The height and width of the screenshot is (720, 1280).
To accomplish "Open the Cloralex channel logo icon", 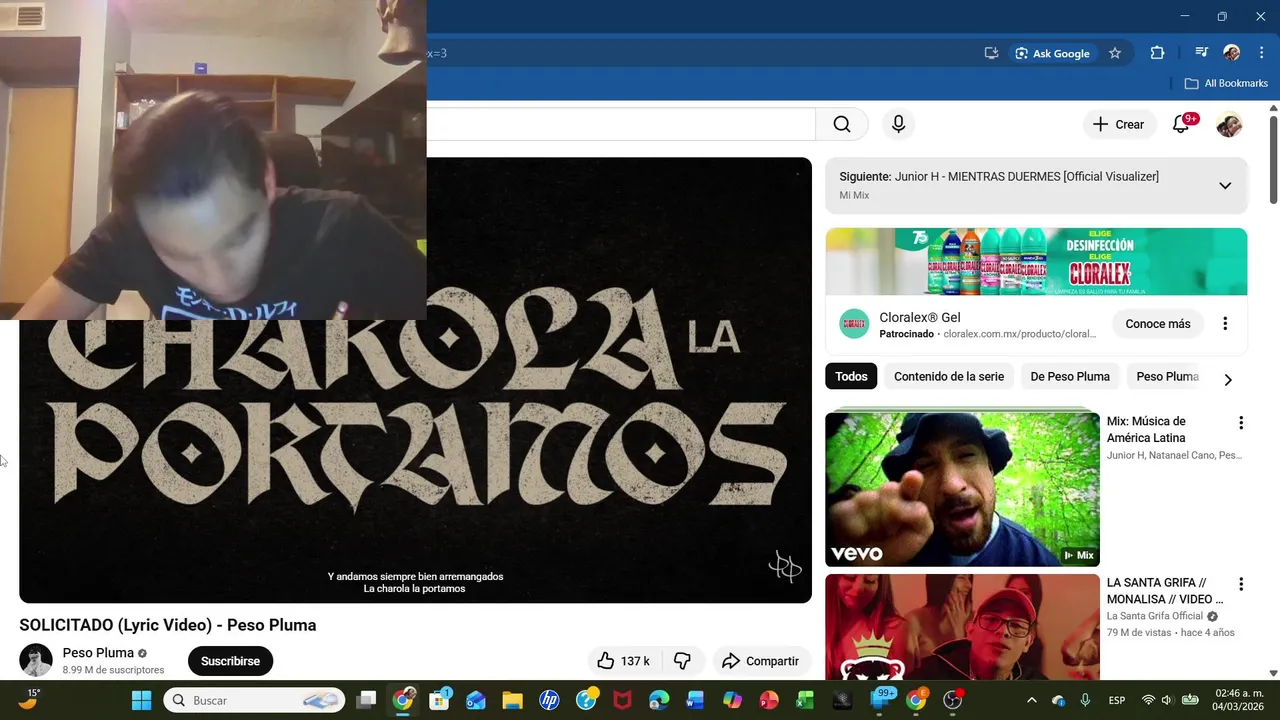I will tap(854, 324).
